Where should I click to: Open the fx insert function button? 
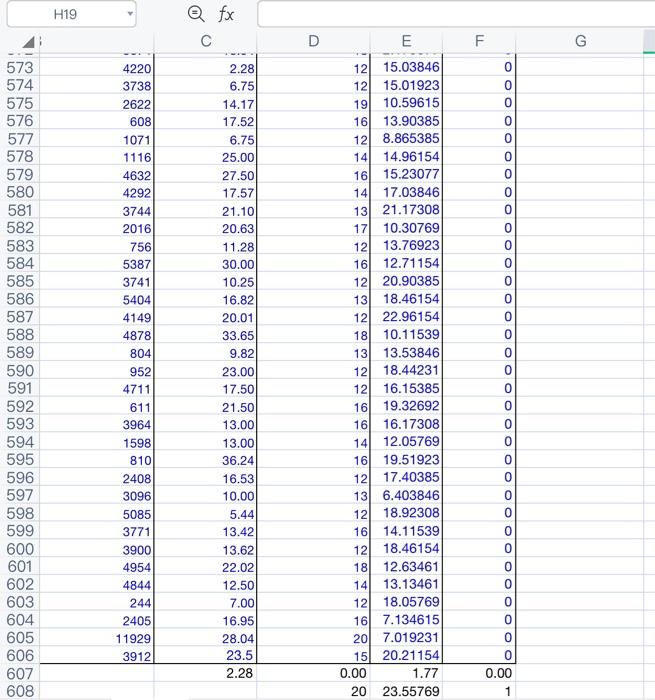[x=226, y=15]
